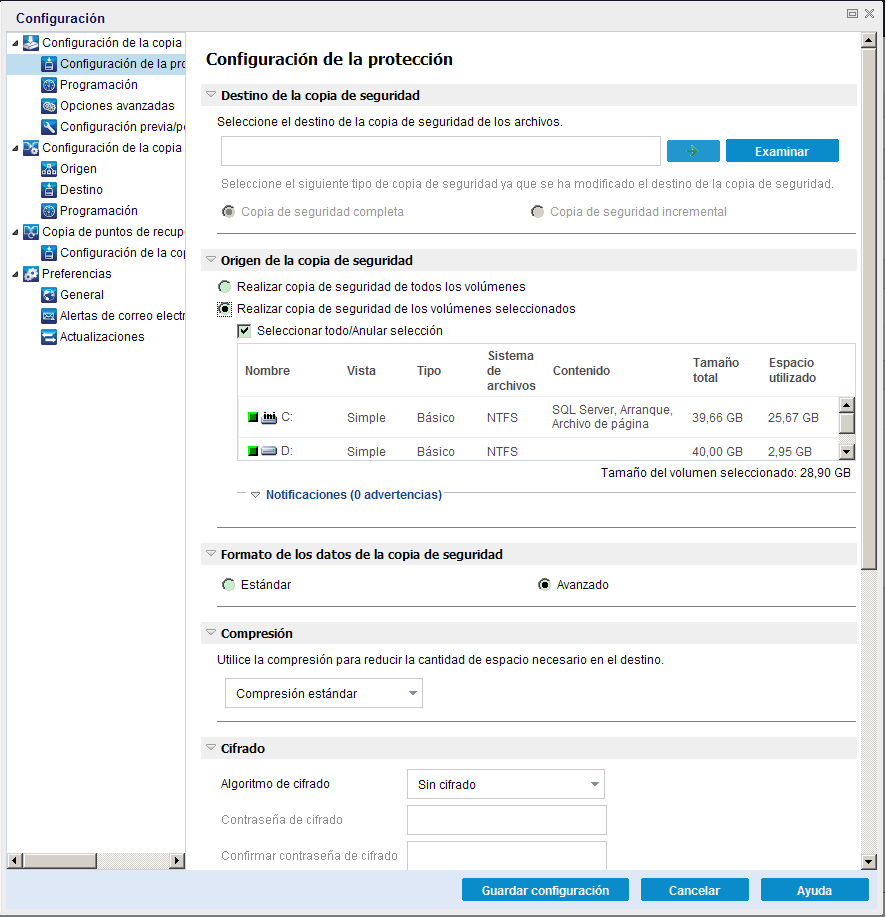This screenshot has height=917, width=886.
Task: Collapse the first Configuración de la copia tree node
Action: [x=15, y=43]
